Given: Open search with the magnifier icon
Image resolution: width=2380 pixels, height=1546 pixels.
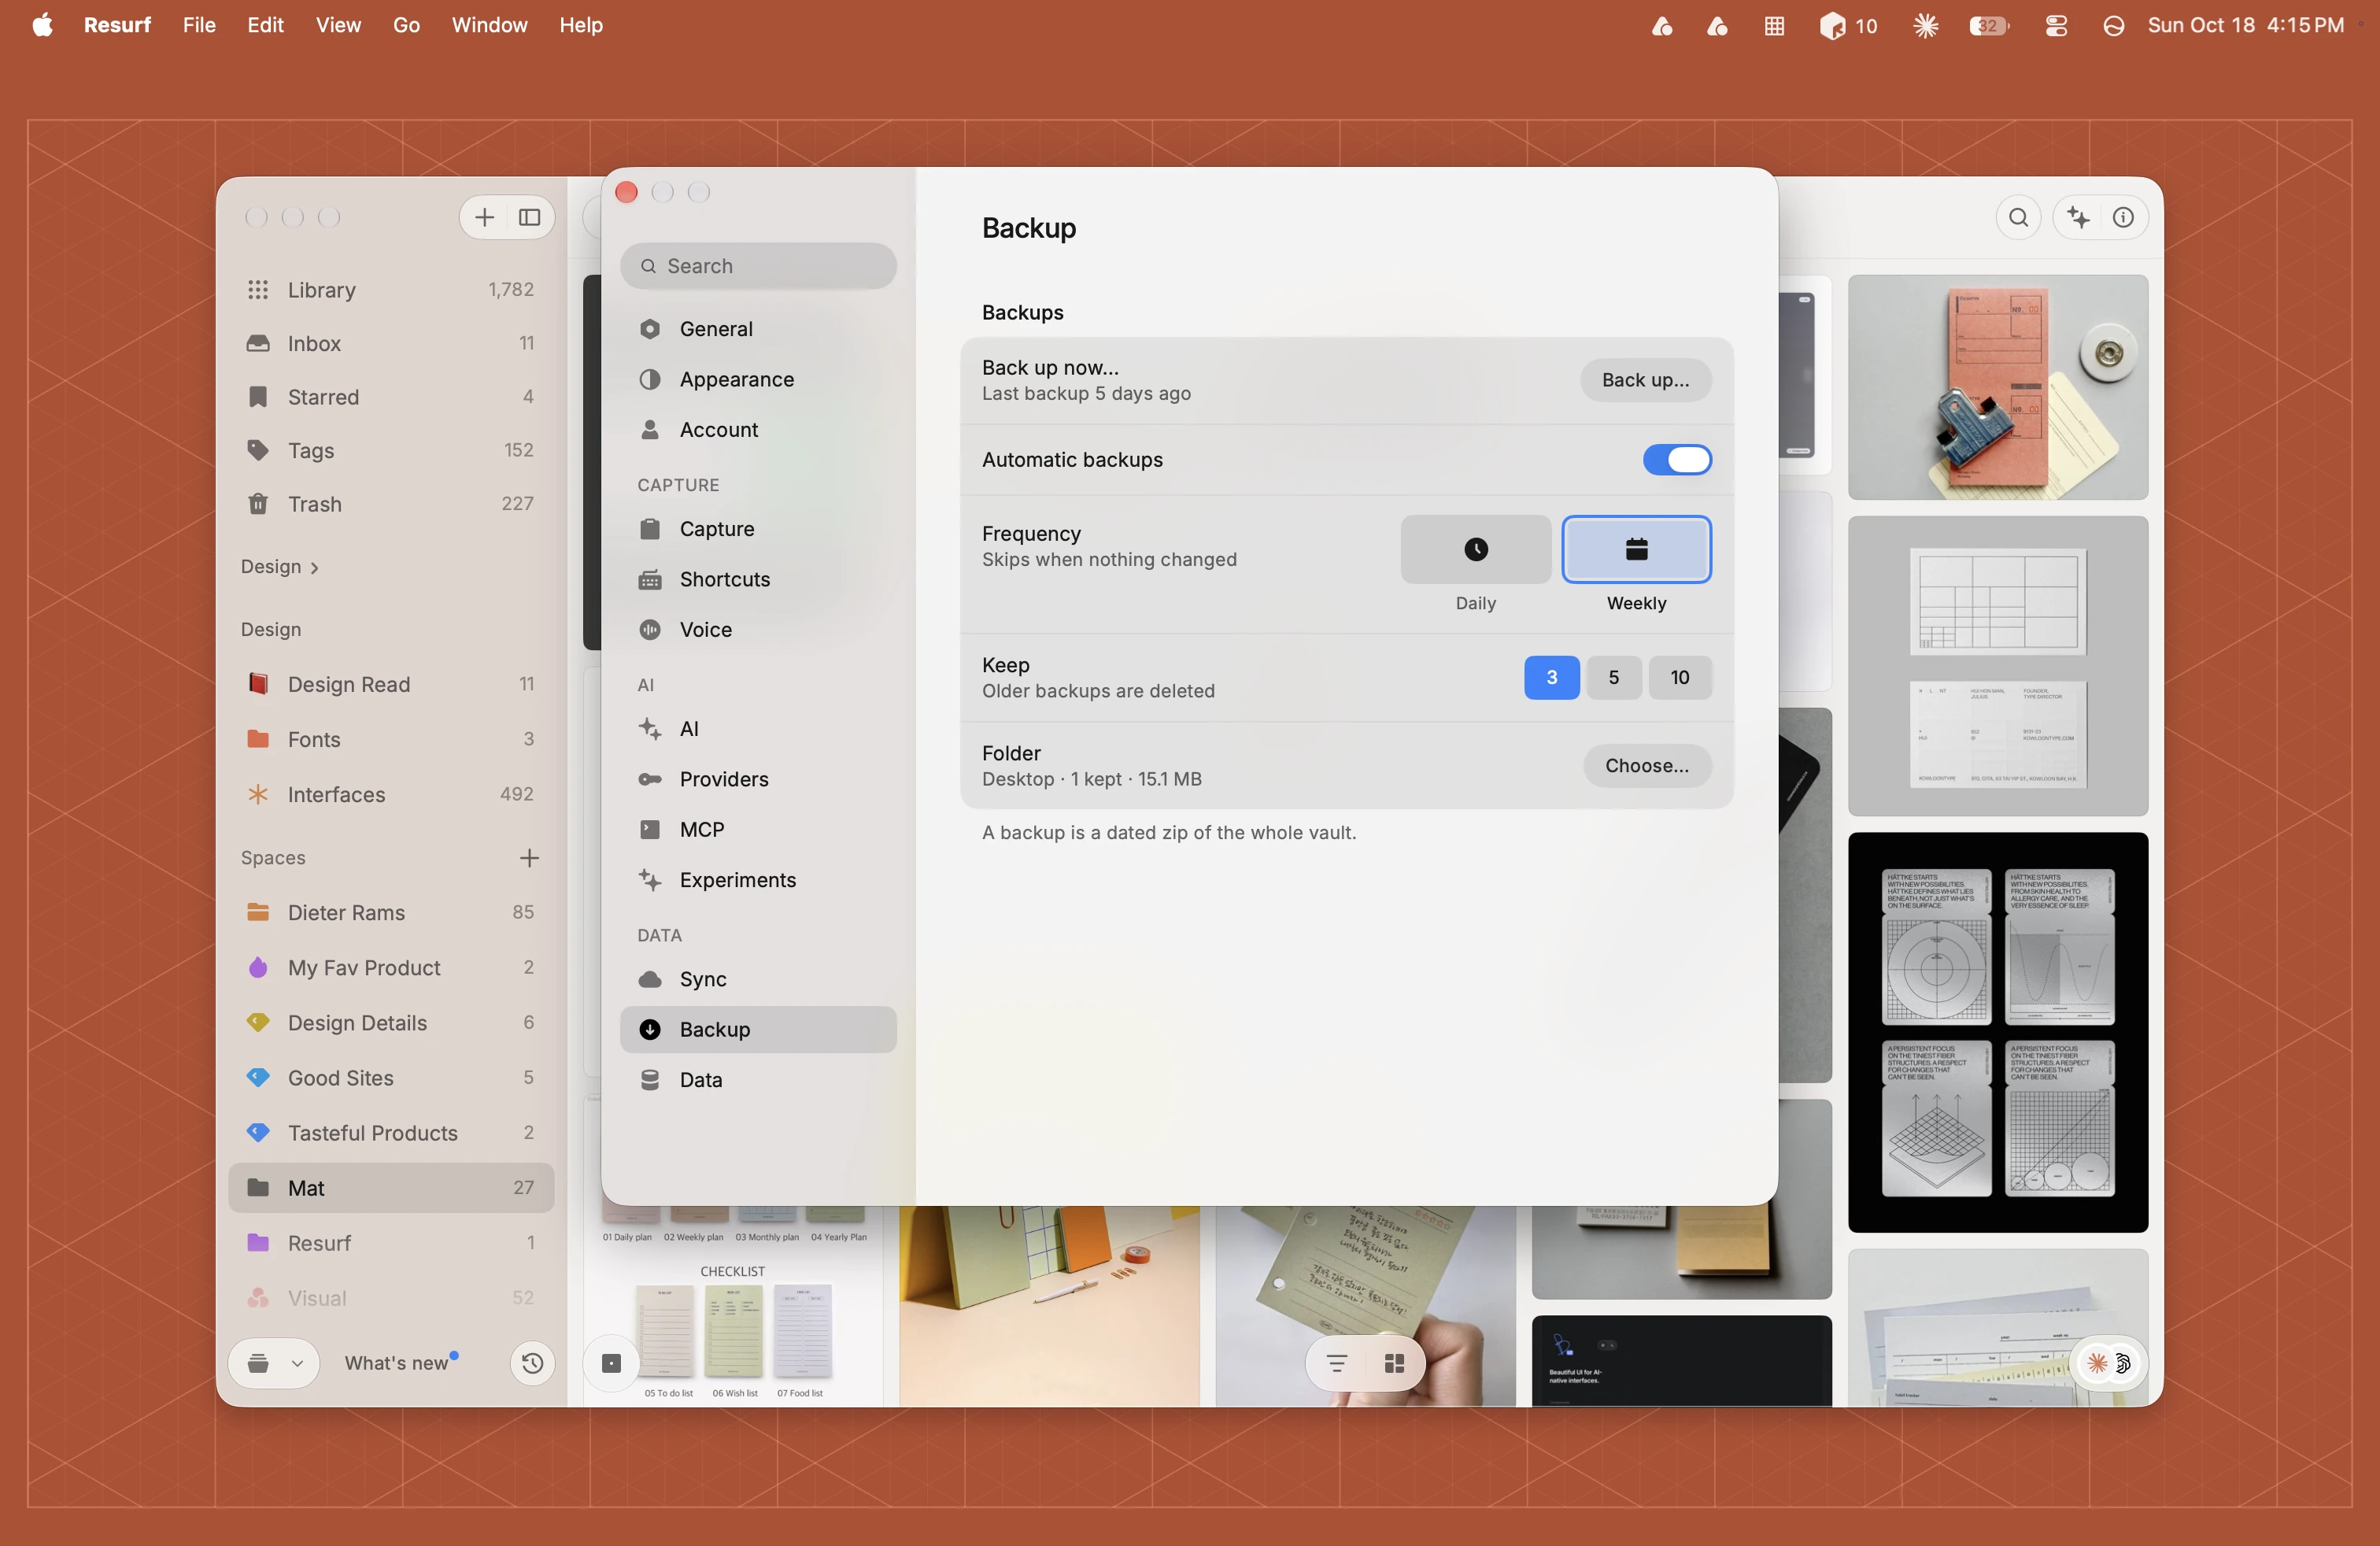Looking at the screenshot, I should (x=2018, y=217).
